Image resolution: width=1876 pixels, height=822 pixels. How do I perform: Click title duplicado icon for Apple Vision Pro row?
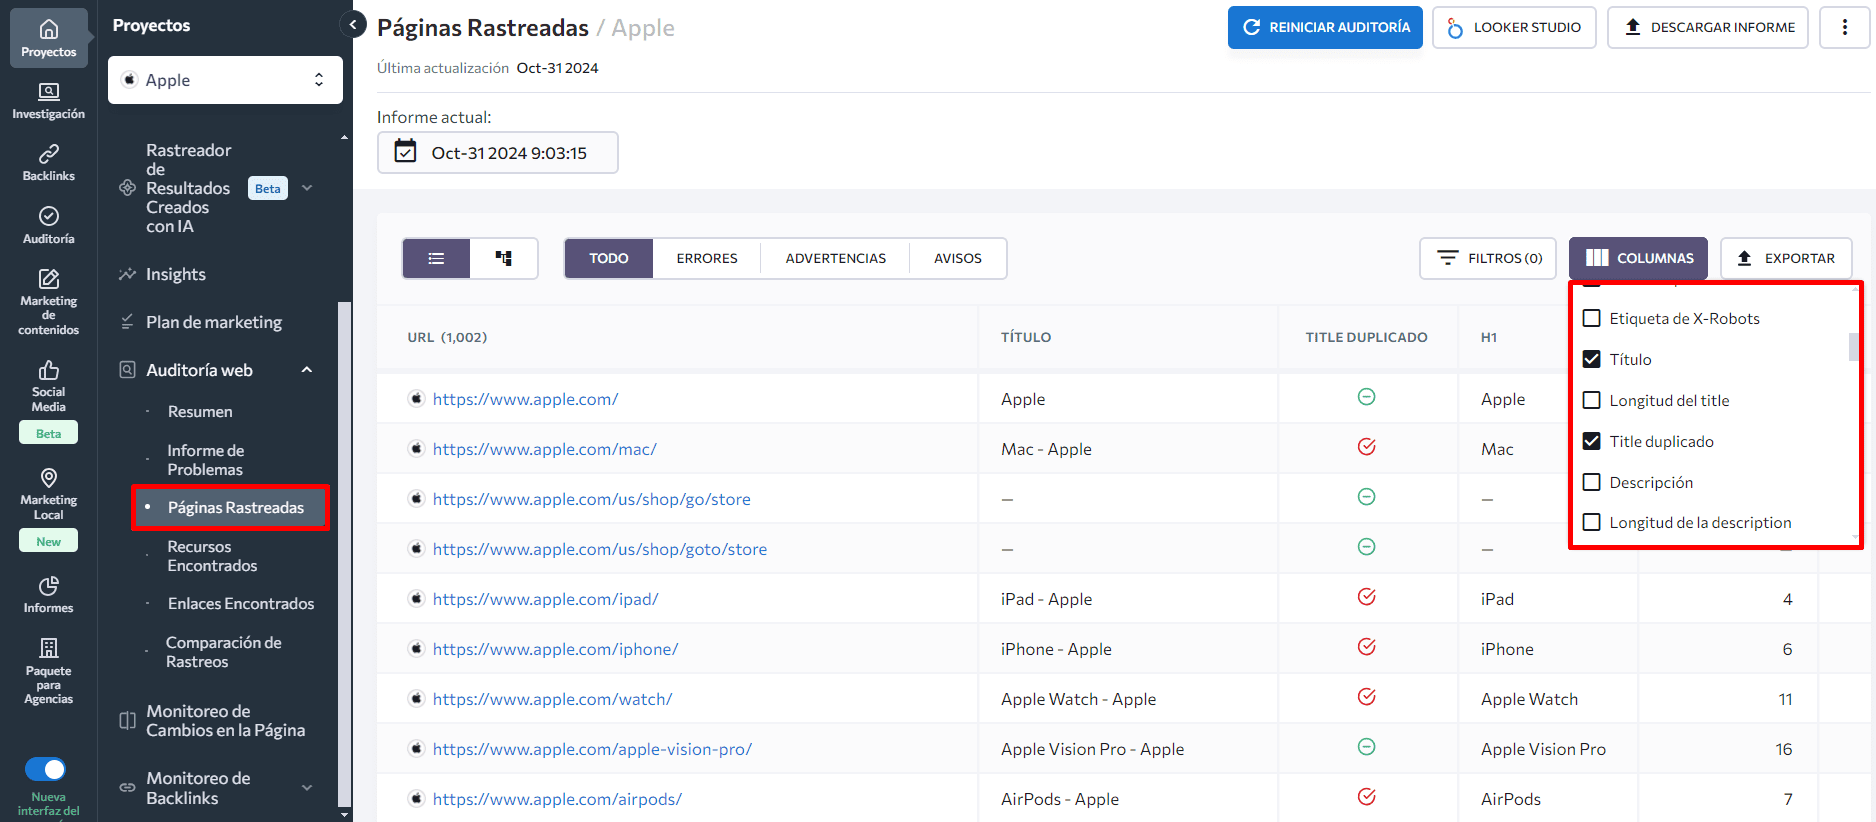(x=1366, y=747)
